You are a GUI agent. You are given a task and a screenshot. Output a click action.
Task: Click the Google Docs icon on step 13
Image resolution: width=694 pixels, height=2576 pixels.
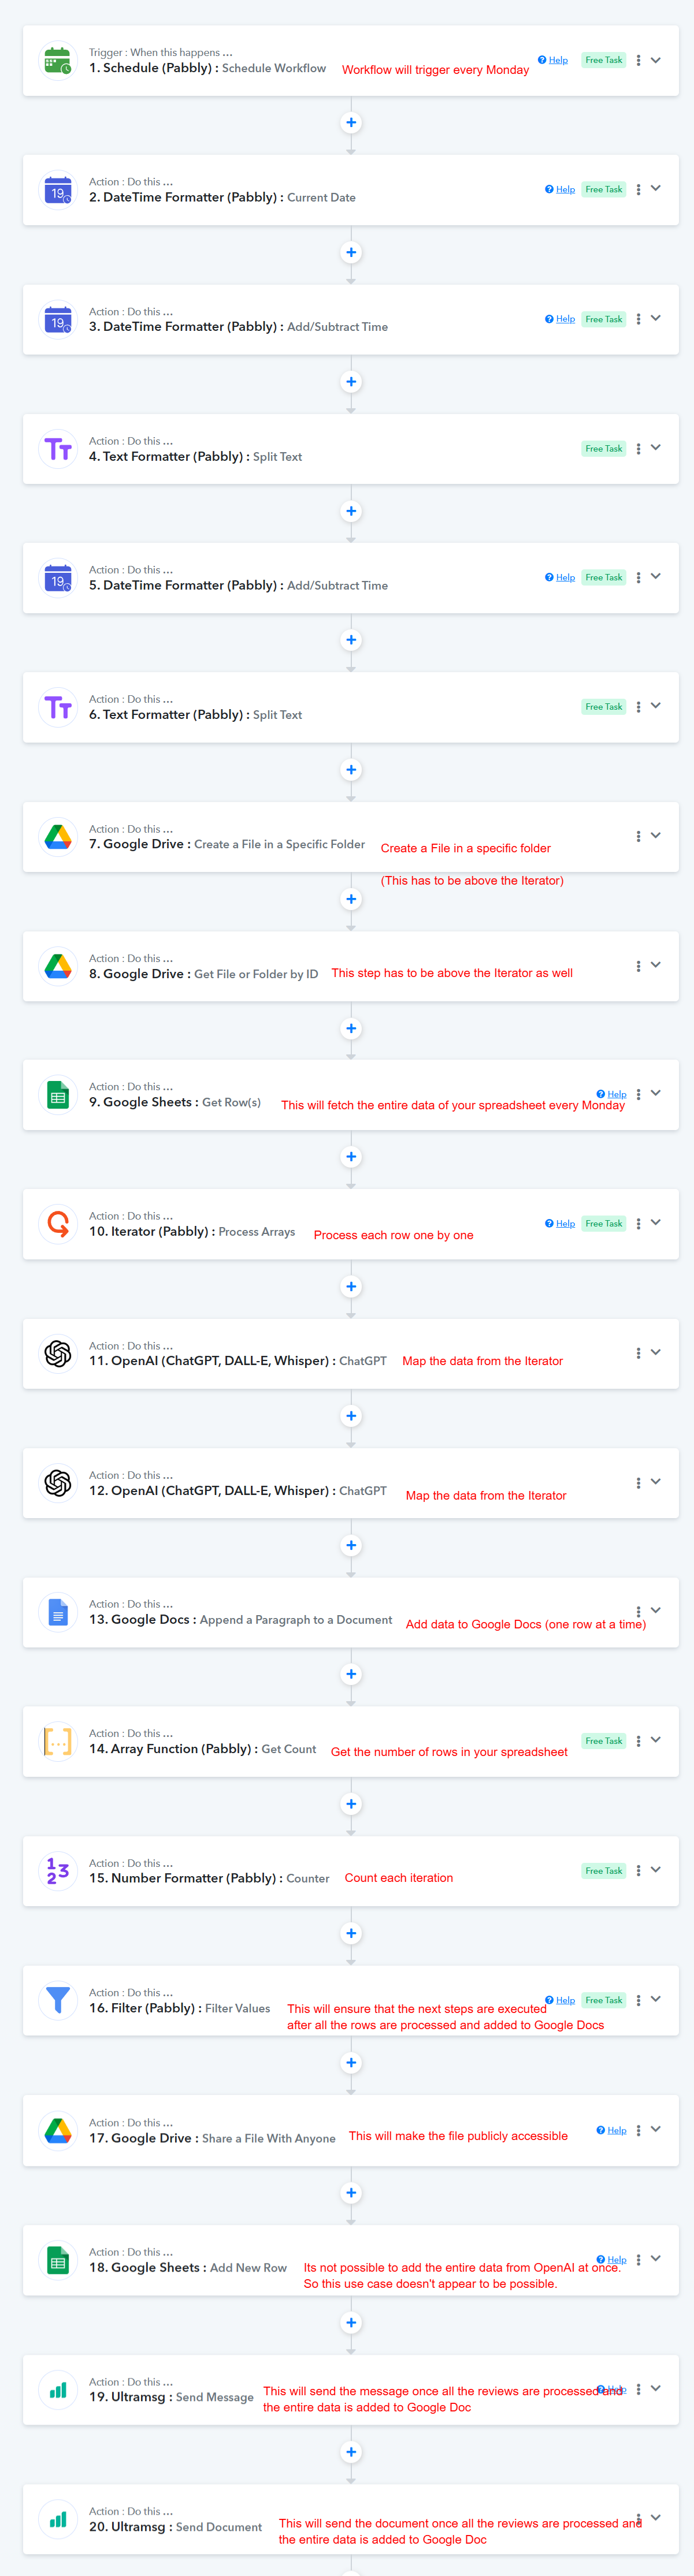pyautogui.click(x=58, y=1612)
